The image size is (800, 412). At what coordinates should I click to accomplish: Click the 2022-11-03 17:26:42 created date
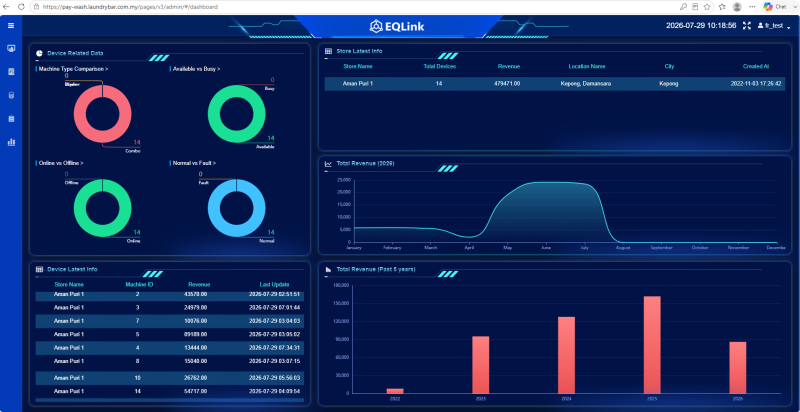(756, 83)
